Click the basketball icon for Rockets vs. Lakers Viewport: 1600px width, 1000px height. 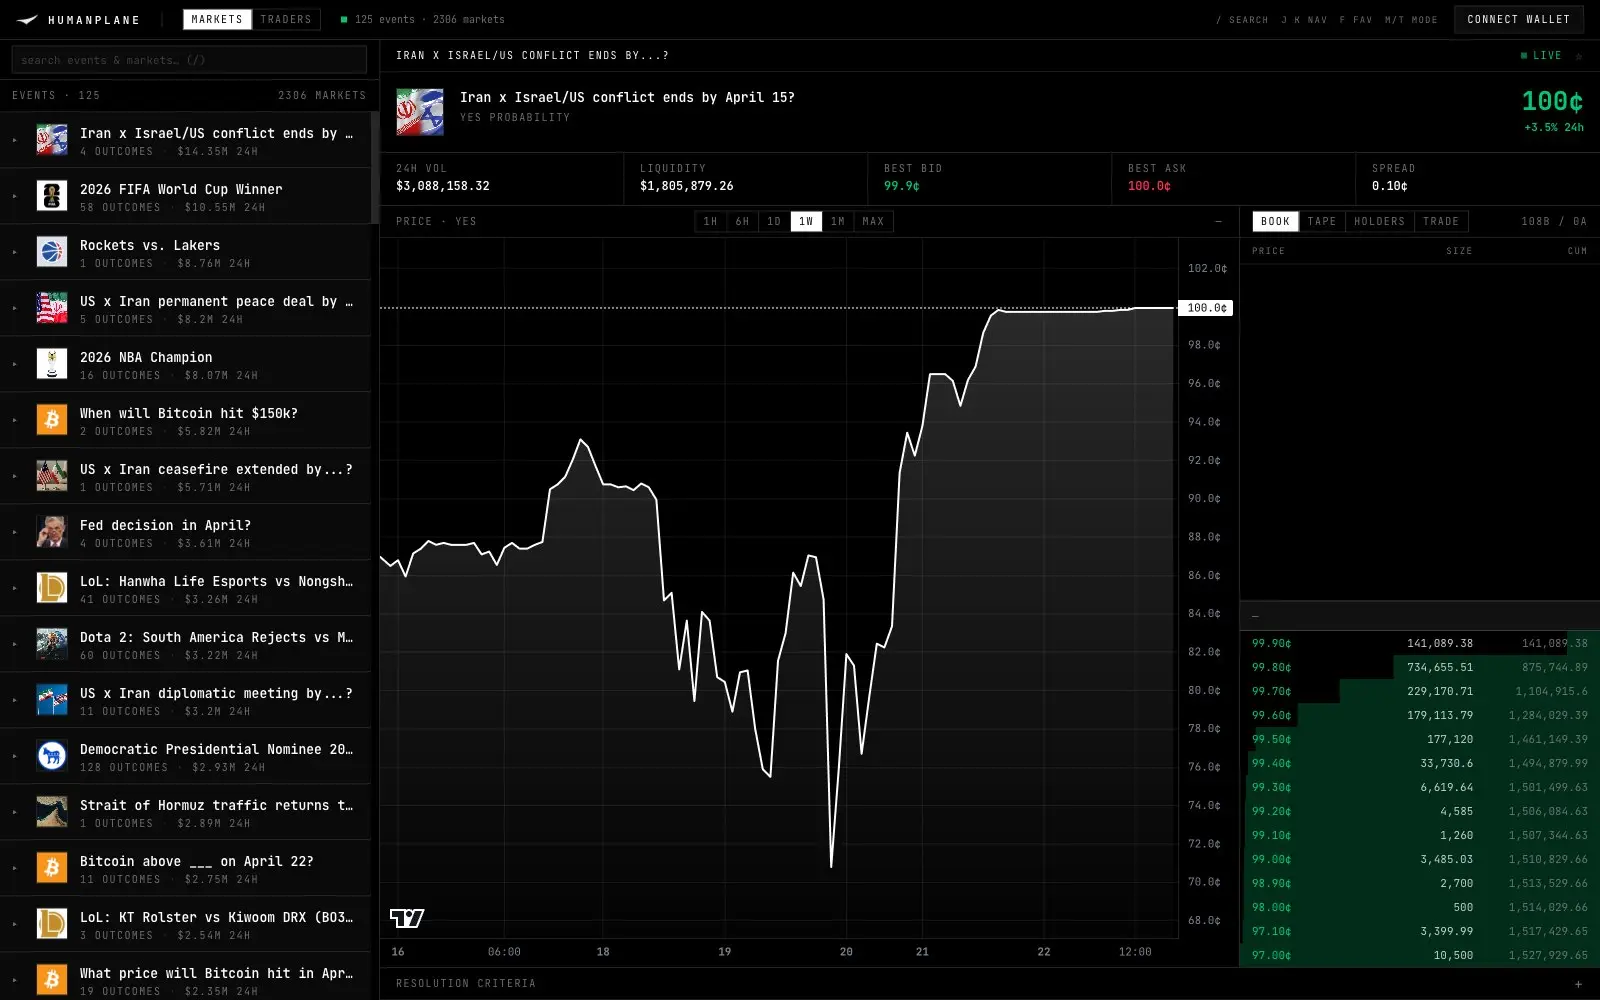[52, 252]
